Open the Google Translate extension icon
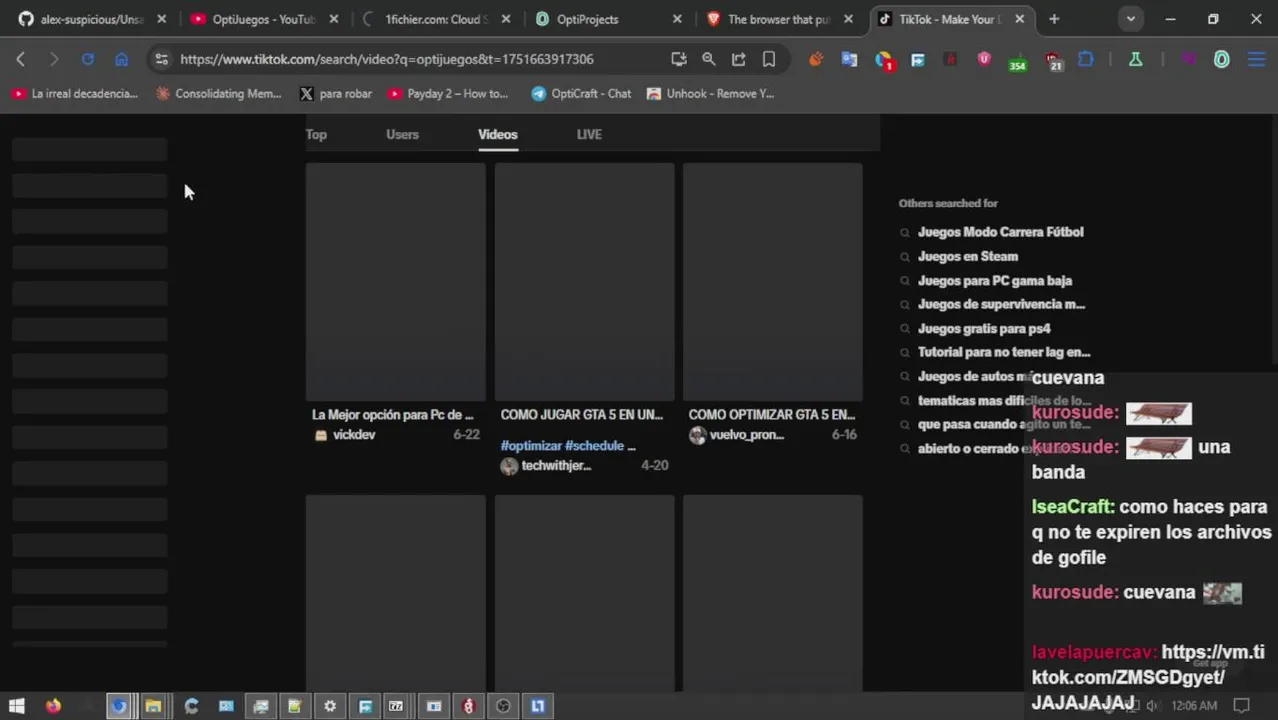Viewport: 1278px width, 720px height. pos(849,59)
